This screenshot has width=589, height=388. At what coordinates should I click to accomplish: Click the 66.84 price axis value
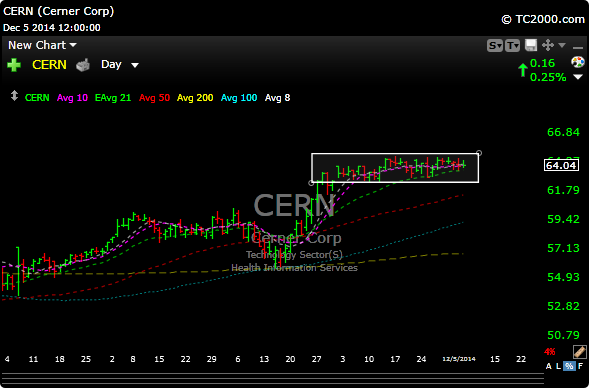(563, 132)
